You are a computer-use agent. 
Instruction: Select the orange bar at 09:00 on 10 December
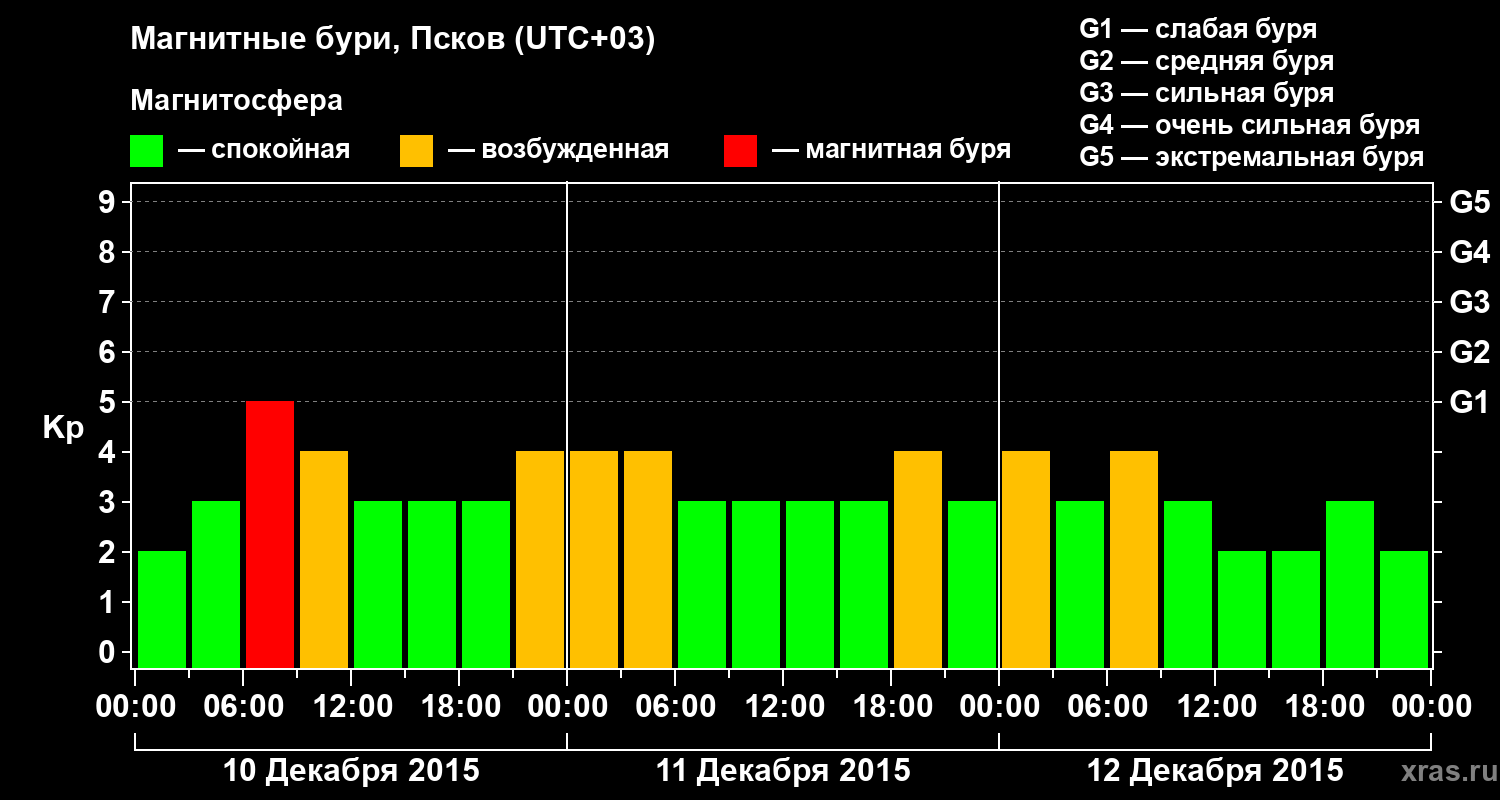pos(324,559)
